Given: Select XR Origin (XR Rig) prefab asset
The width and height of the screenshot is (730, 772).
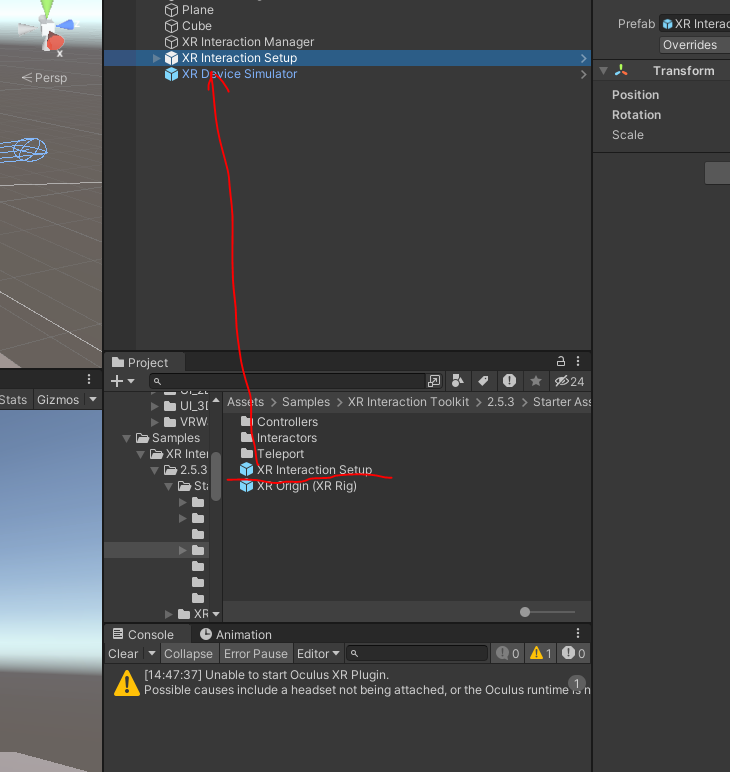Looking at the screenshot, I should (297, 486).
